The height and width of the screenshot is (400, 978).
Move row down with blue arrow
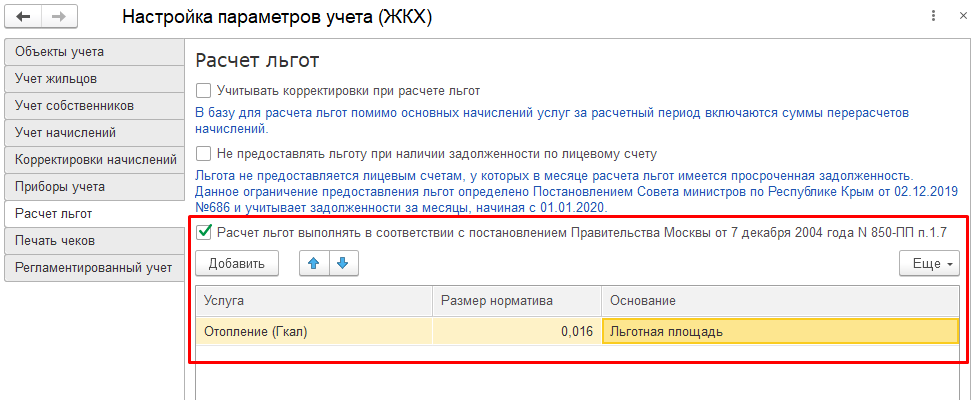[x=343, y=263]
